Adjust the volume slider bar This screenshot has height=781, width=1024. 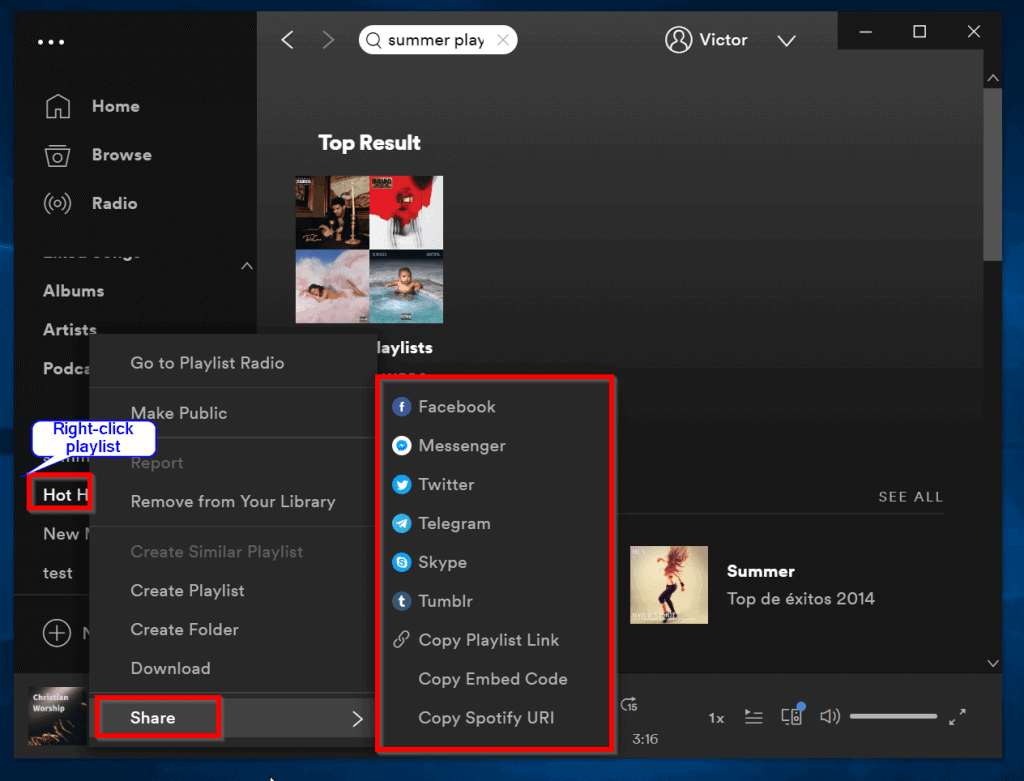[x=893, y=717]
